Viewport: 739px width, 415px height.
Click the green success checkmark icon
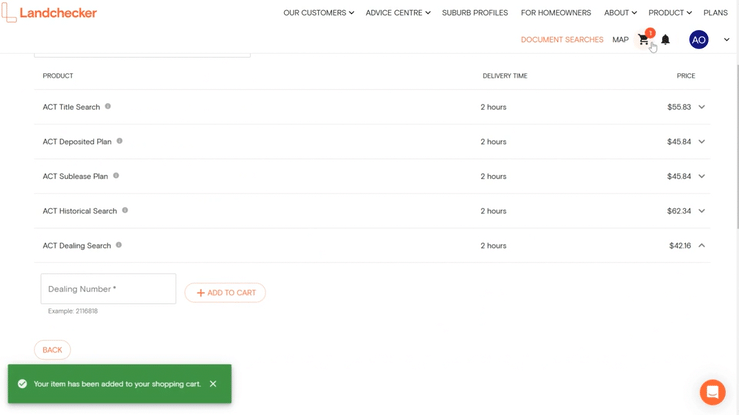pyautogui.click(x=22, y=384)
